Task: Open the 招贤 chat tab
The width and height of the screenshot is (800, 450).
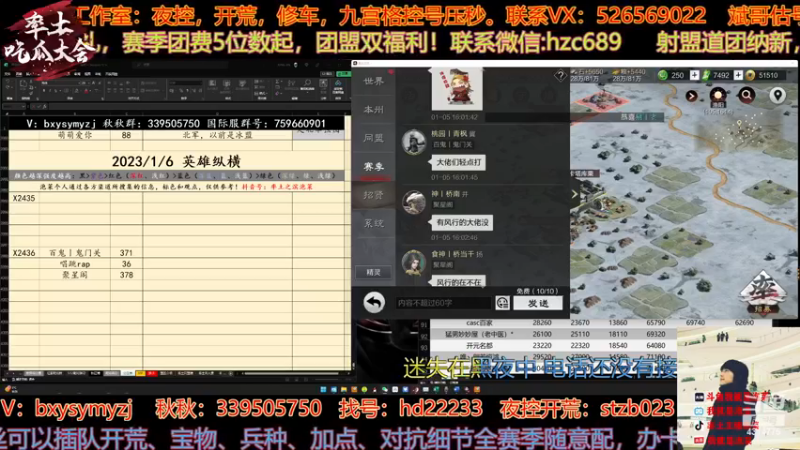Action: pyautogui.click(x=373, y=195)
